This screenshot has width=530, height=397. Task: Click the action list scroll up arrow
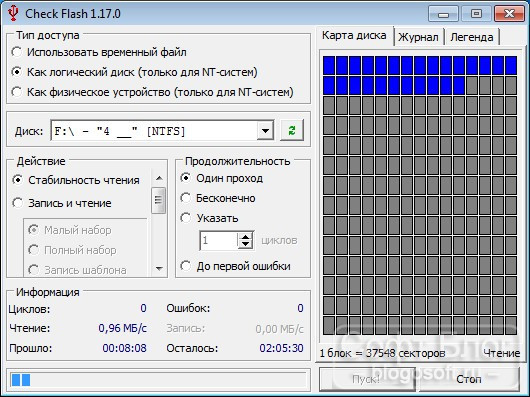(x=159, y=178)
